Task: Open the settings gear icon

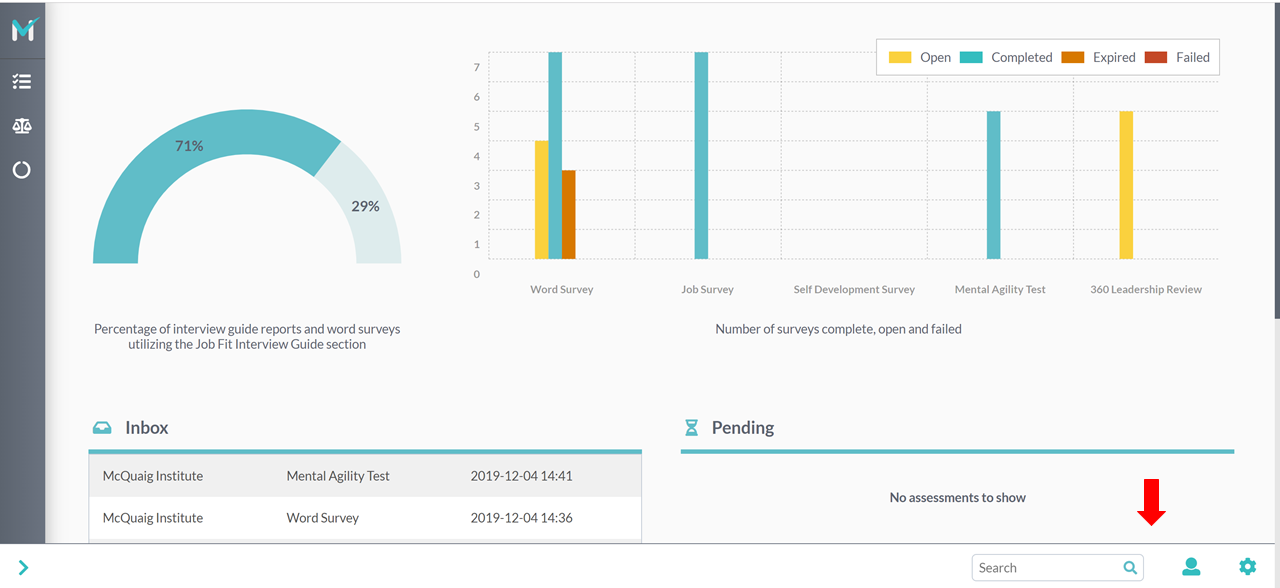Action: click(1247, 567)
